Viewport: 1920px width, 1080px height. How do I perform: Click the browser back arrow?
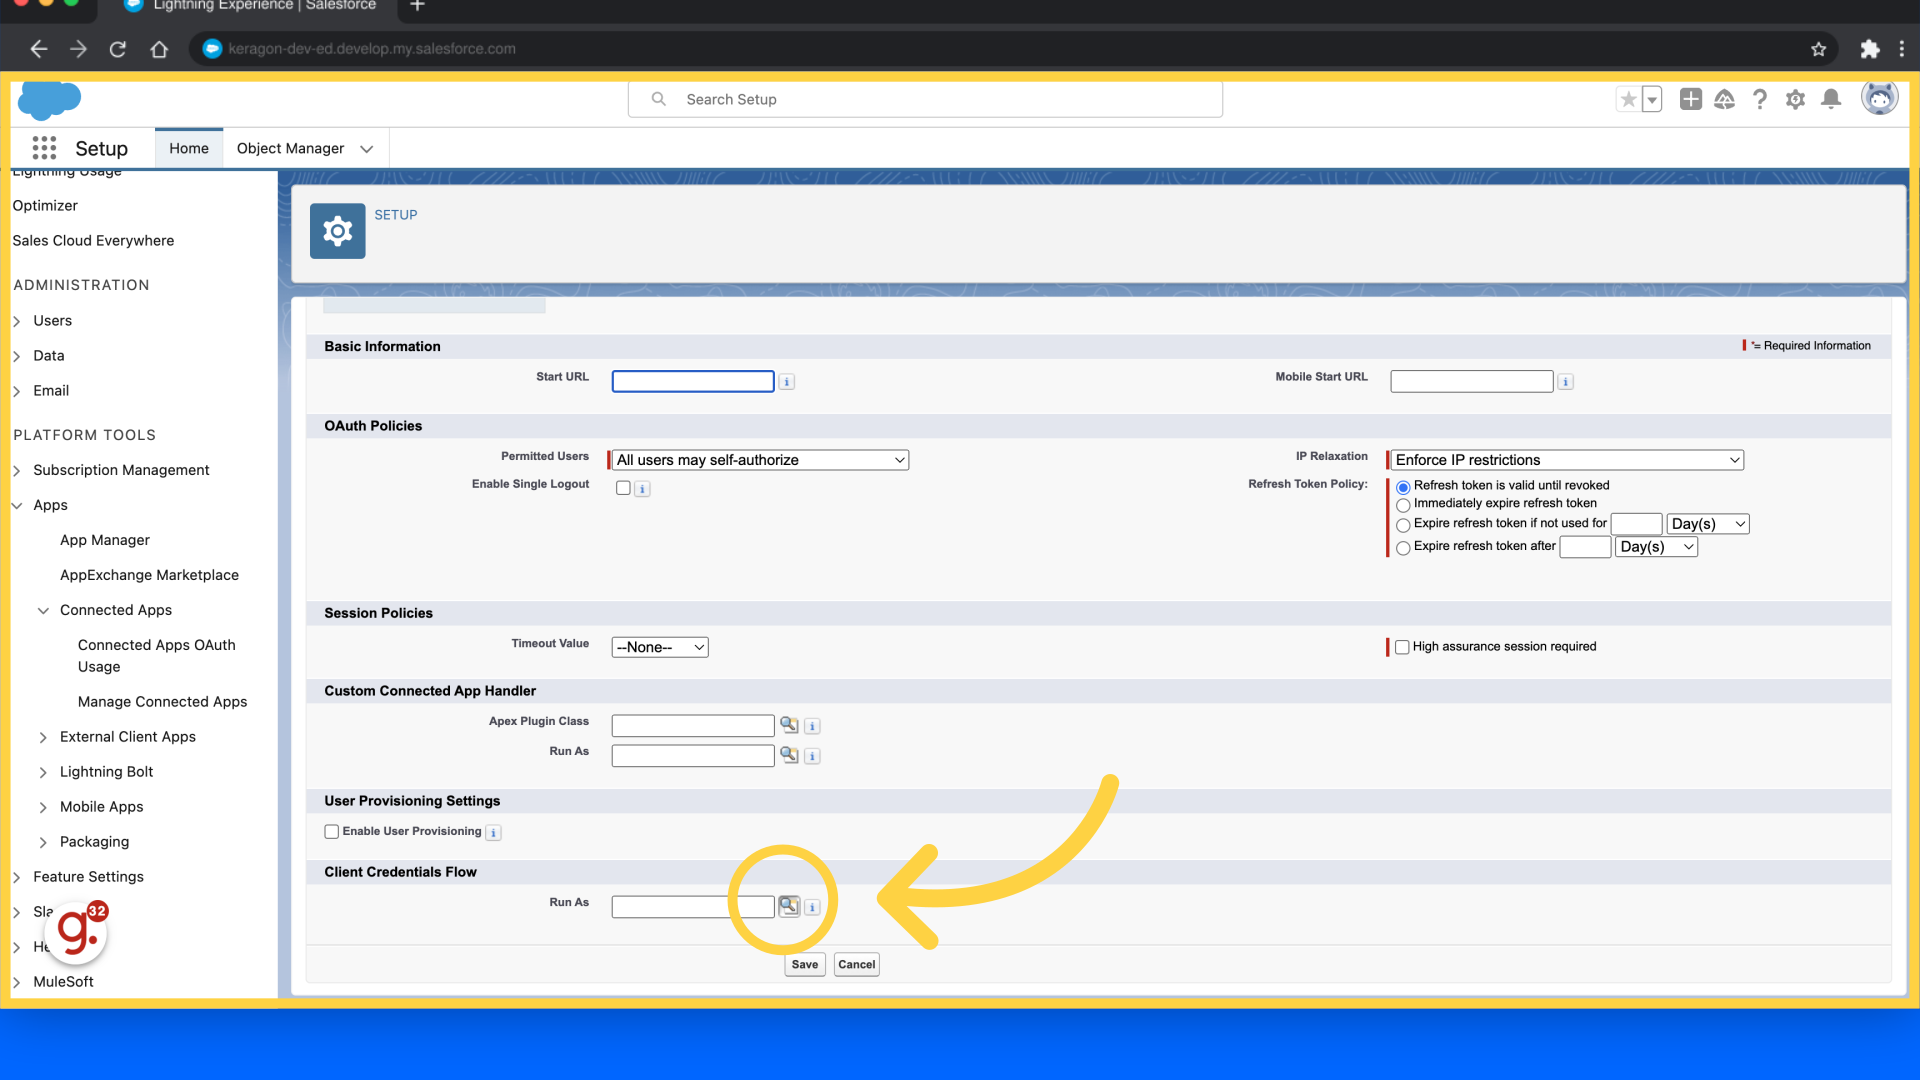coord(38,49)
